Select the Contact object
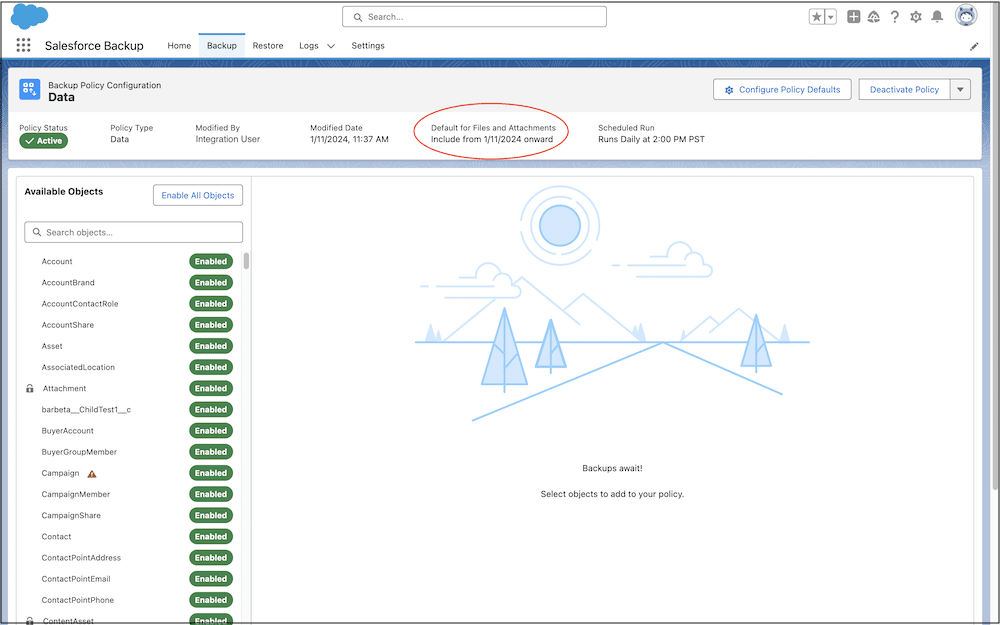Image resolution: width=1000 pixels, height=625 pixels. 56,536
